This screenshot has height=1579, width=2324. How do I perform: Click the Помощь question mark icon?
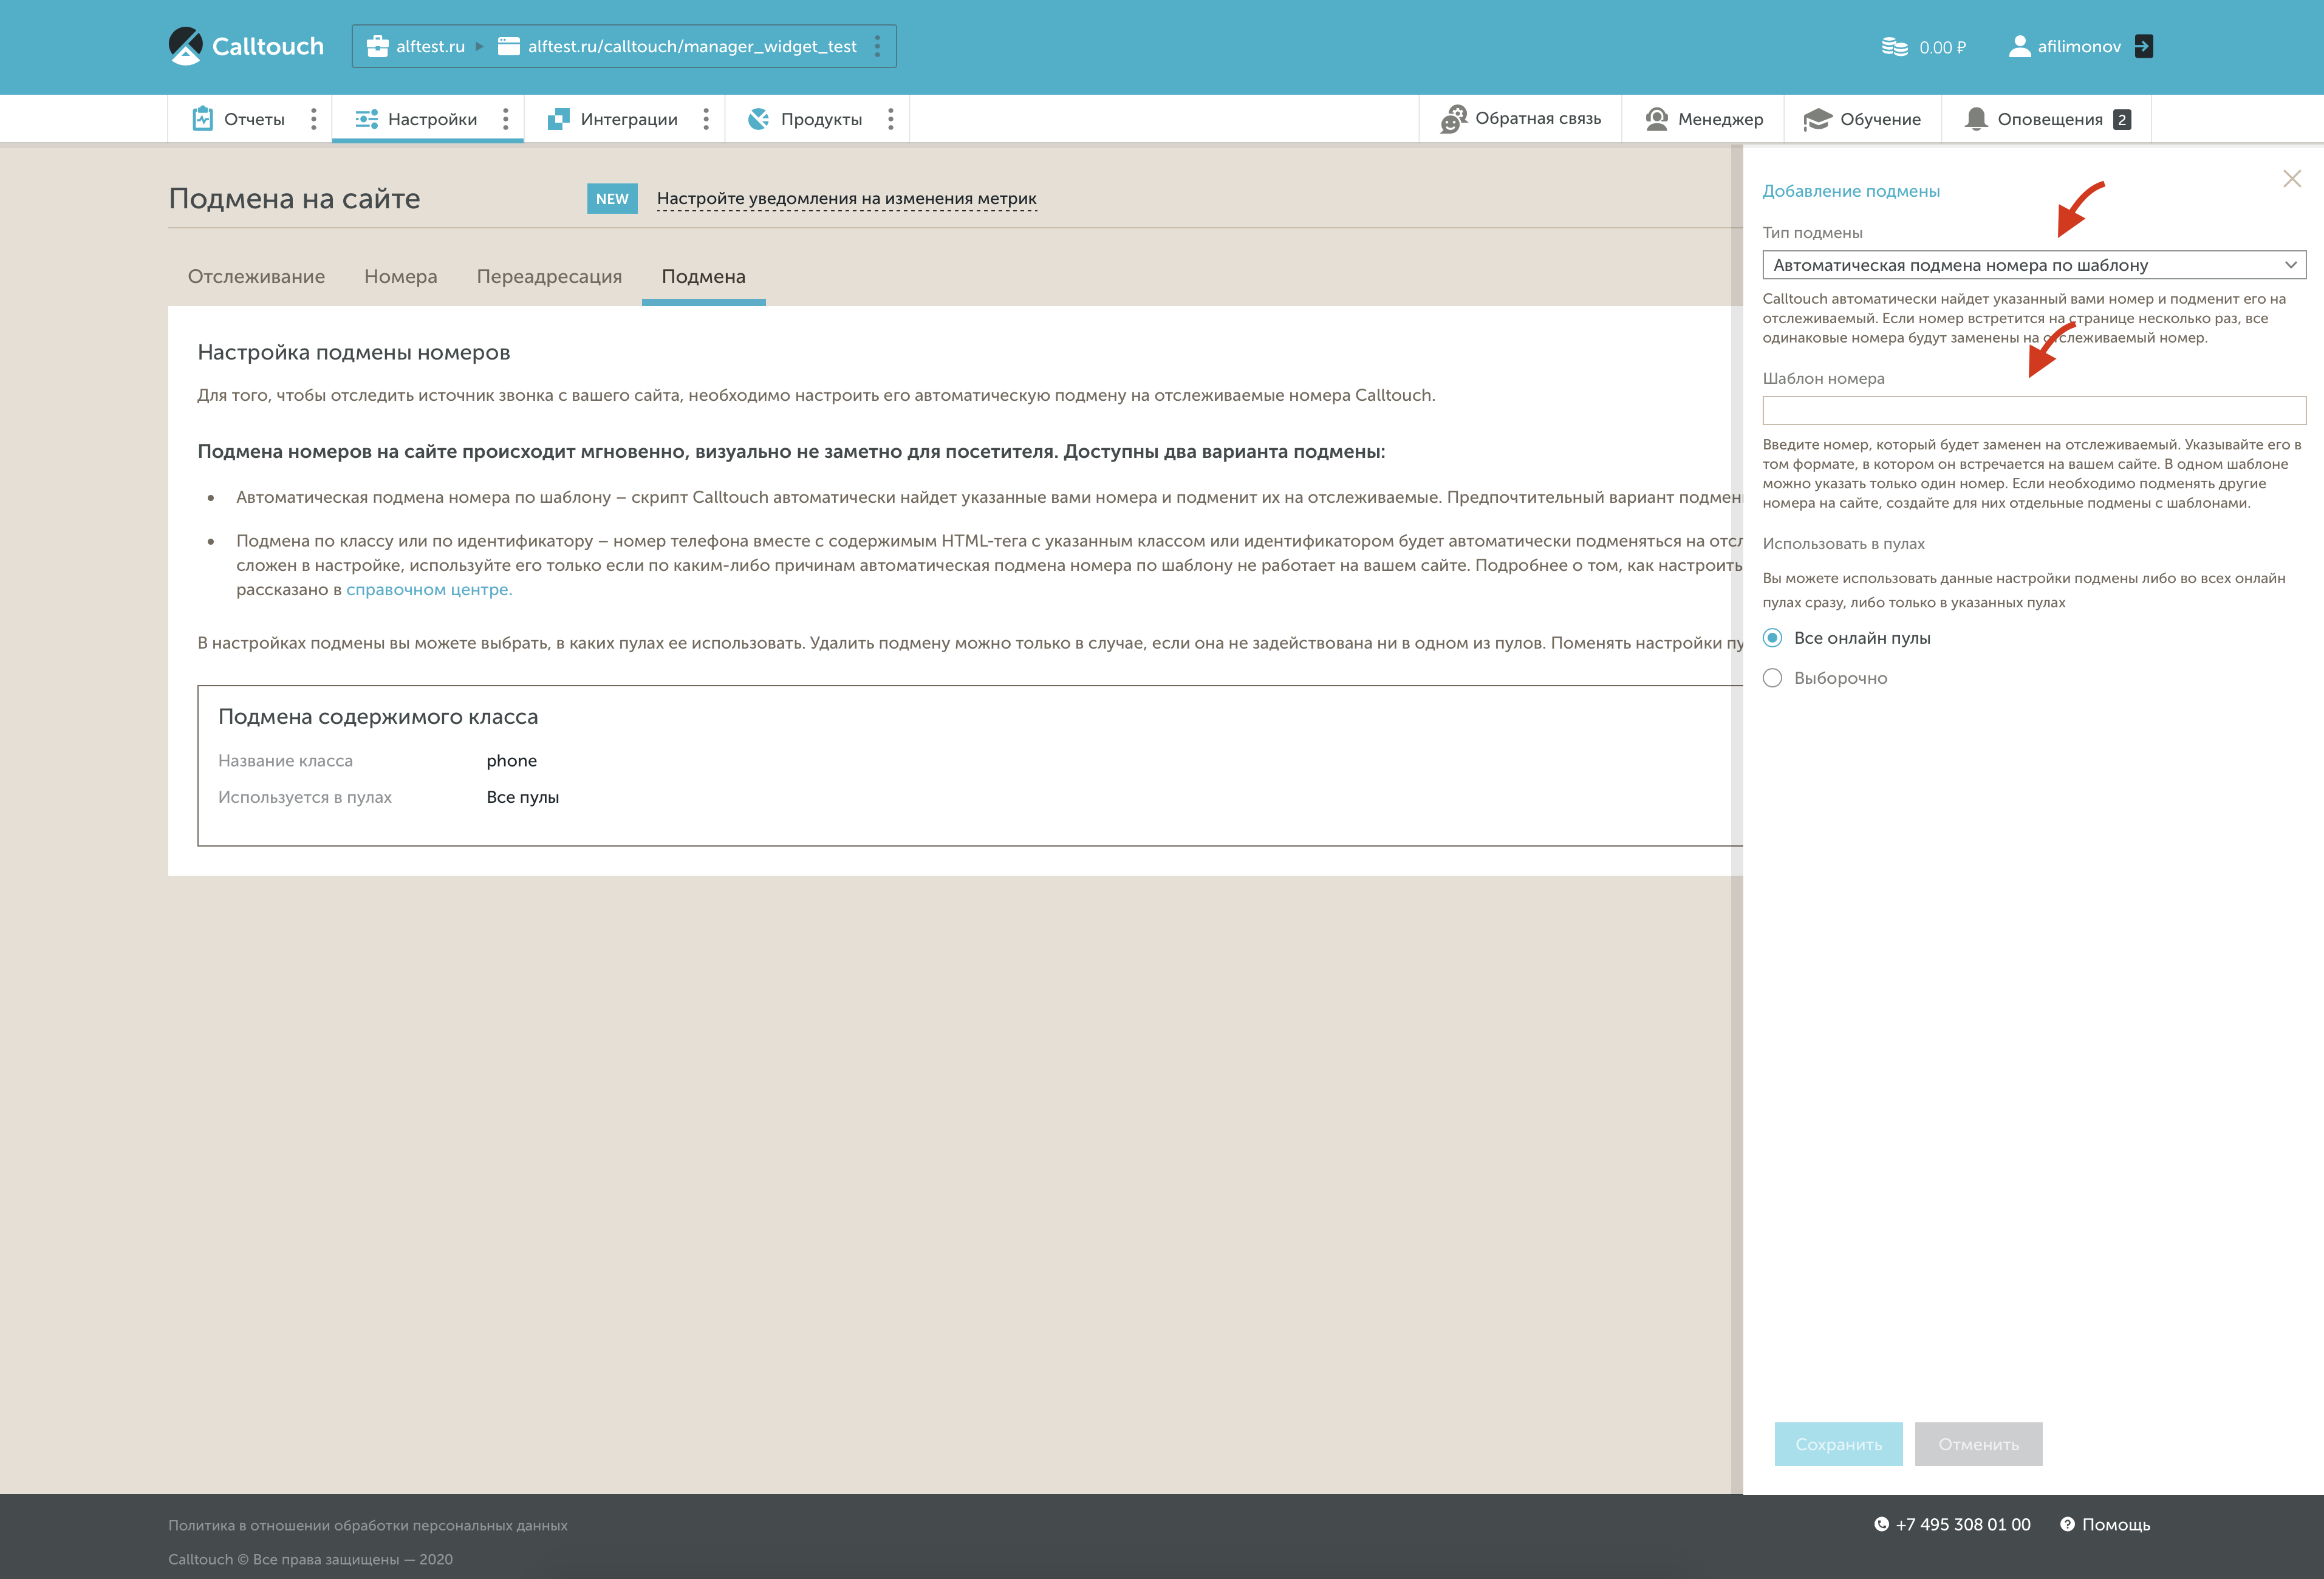[2067, 1524]
